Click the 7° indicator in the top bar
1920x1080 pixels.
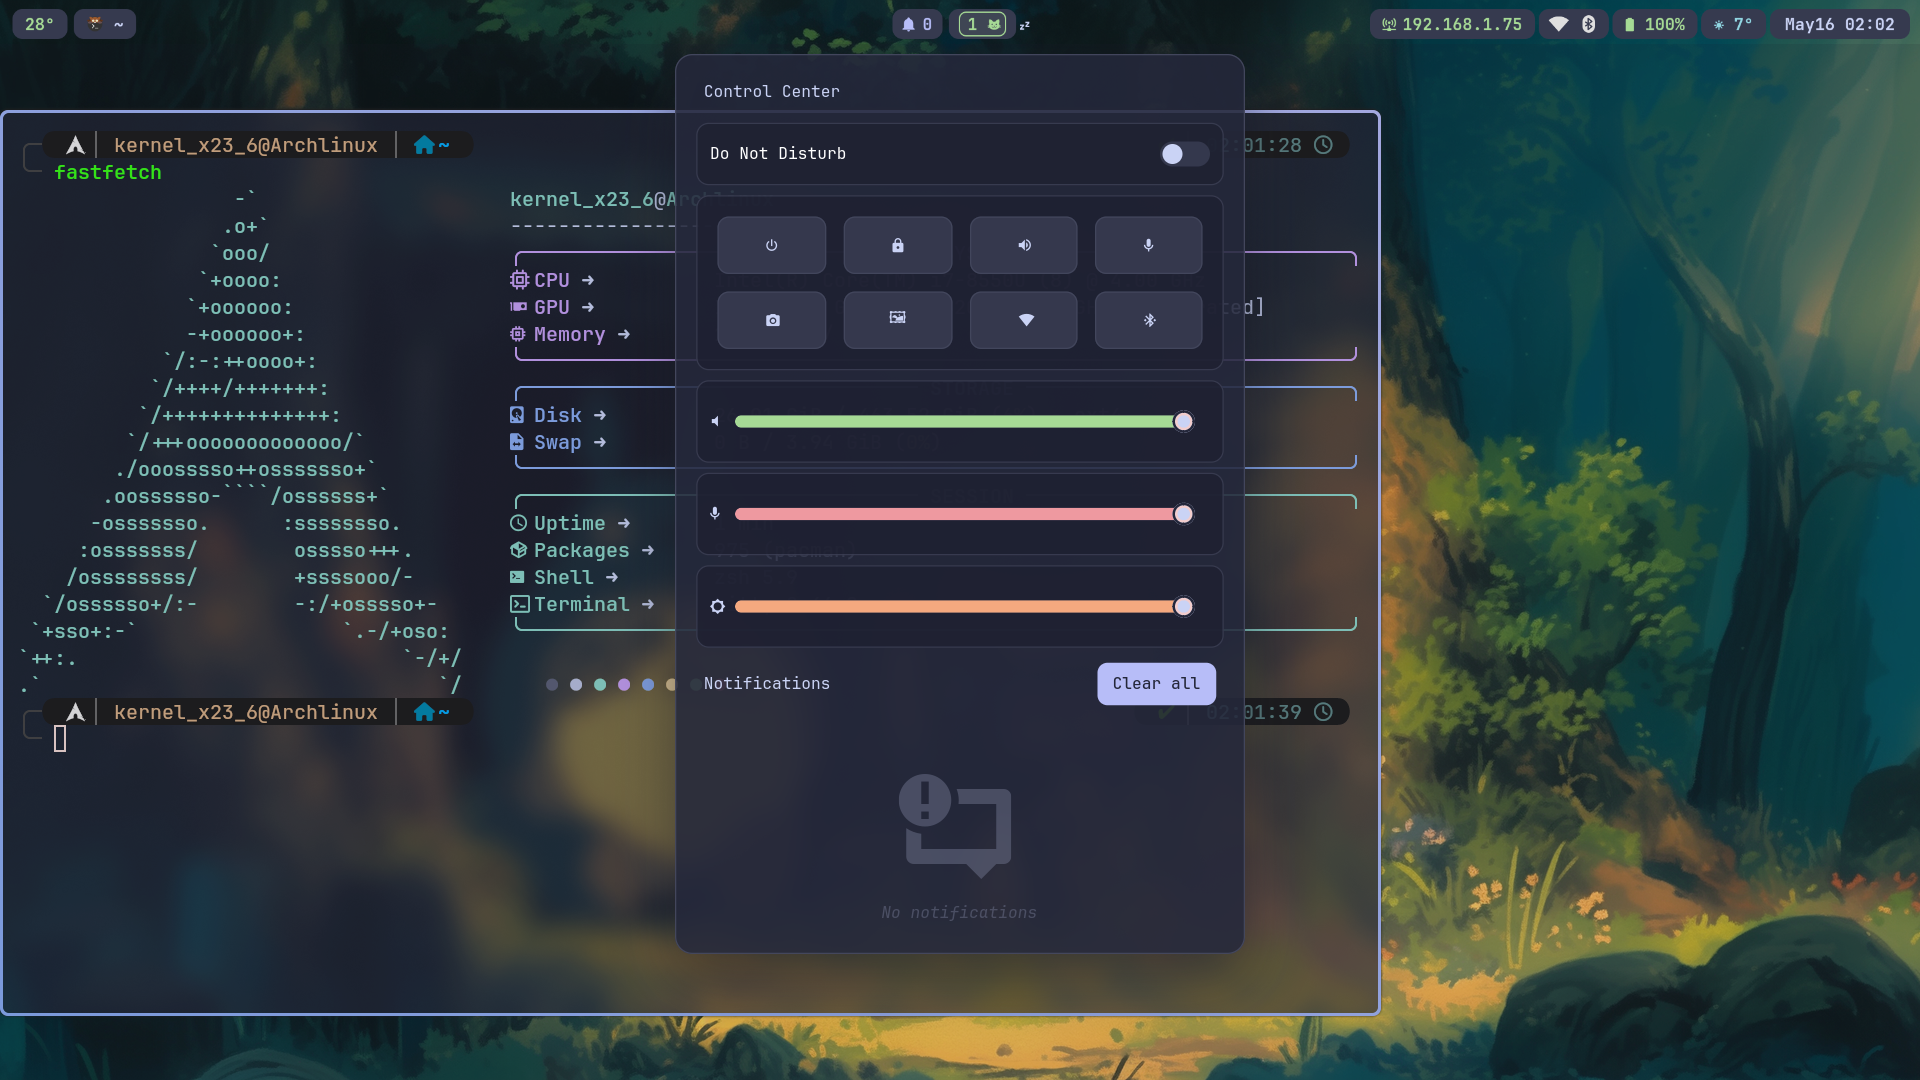pos(1733,24)
